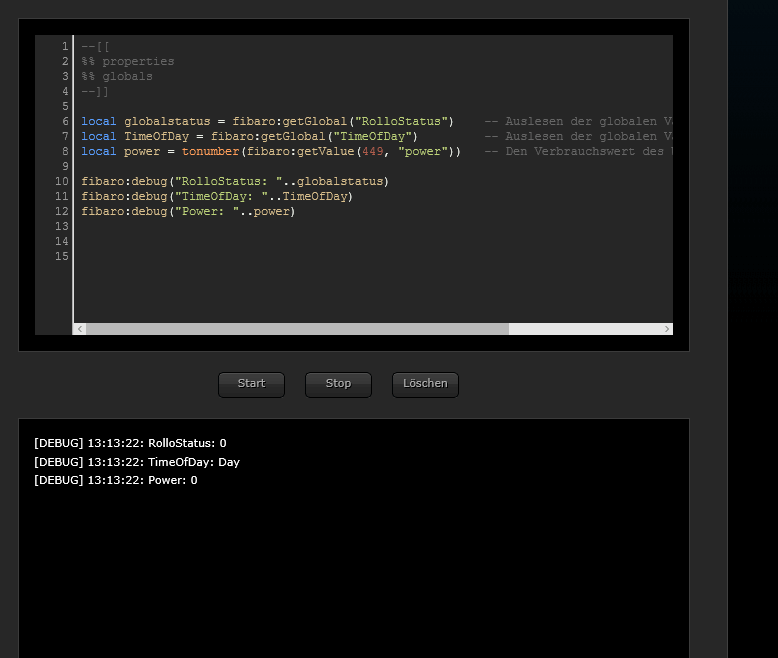Click the "TimeOfDay: Day" debug output line
The width and height of the screenshot is (778, 658).
click(x=137, y=462)
